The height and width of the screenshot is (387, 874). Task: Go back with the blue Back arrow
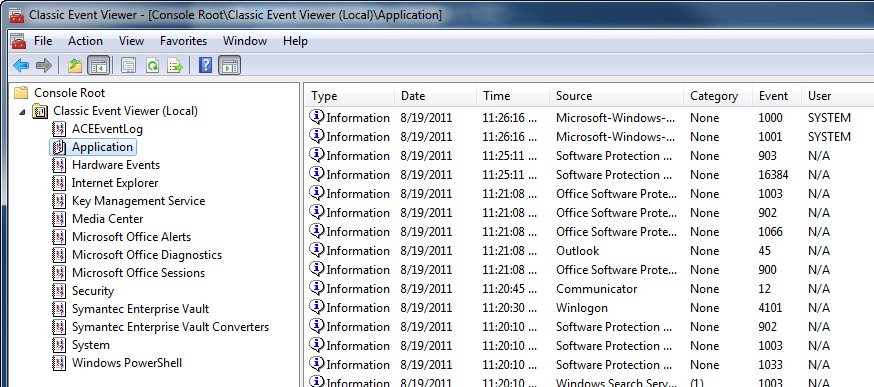21,66
